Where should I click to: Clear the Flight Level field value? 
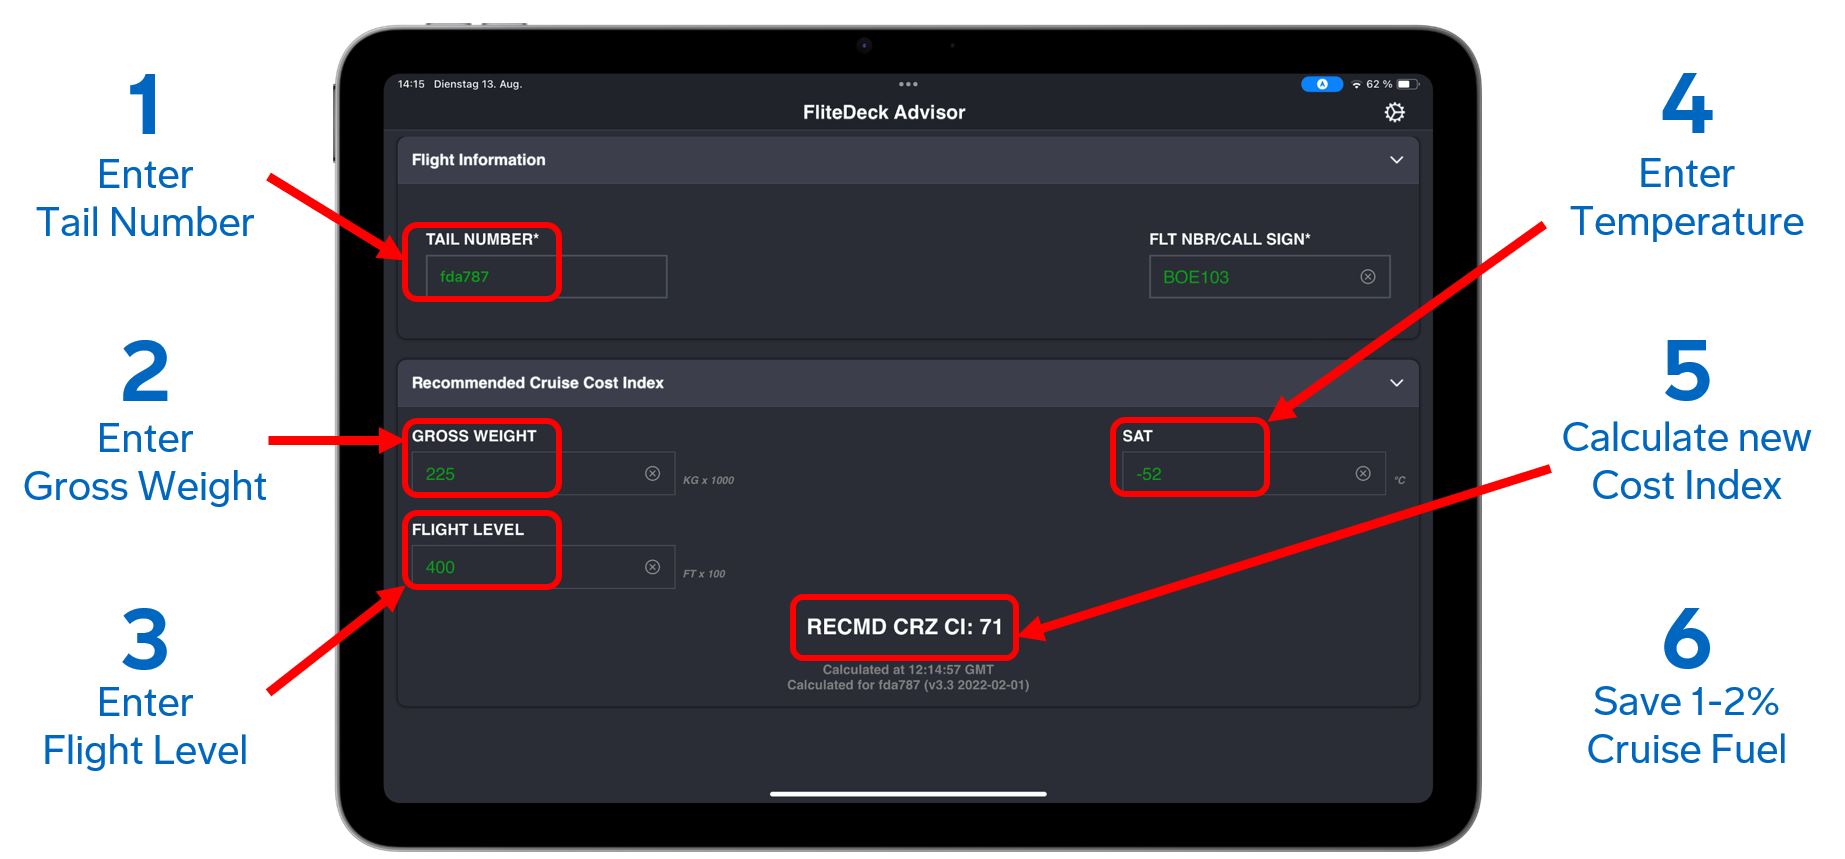pyautogui.click(x=652, y=567)
